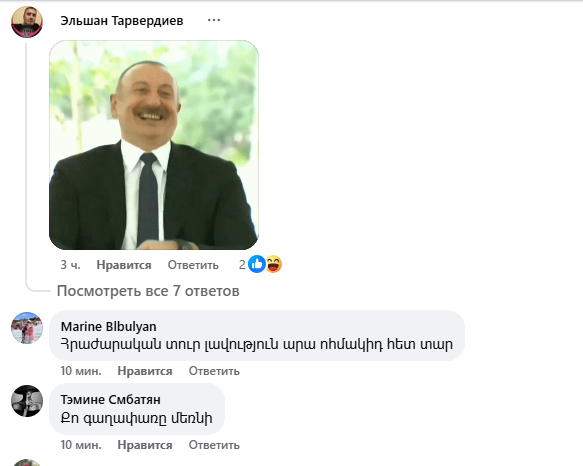Click Эльшан Тарвердиев's profile avatar

click(x=27, y=22)
